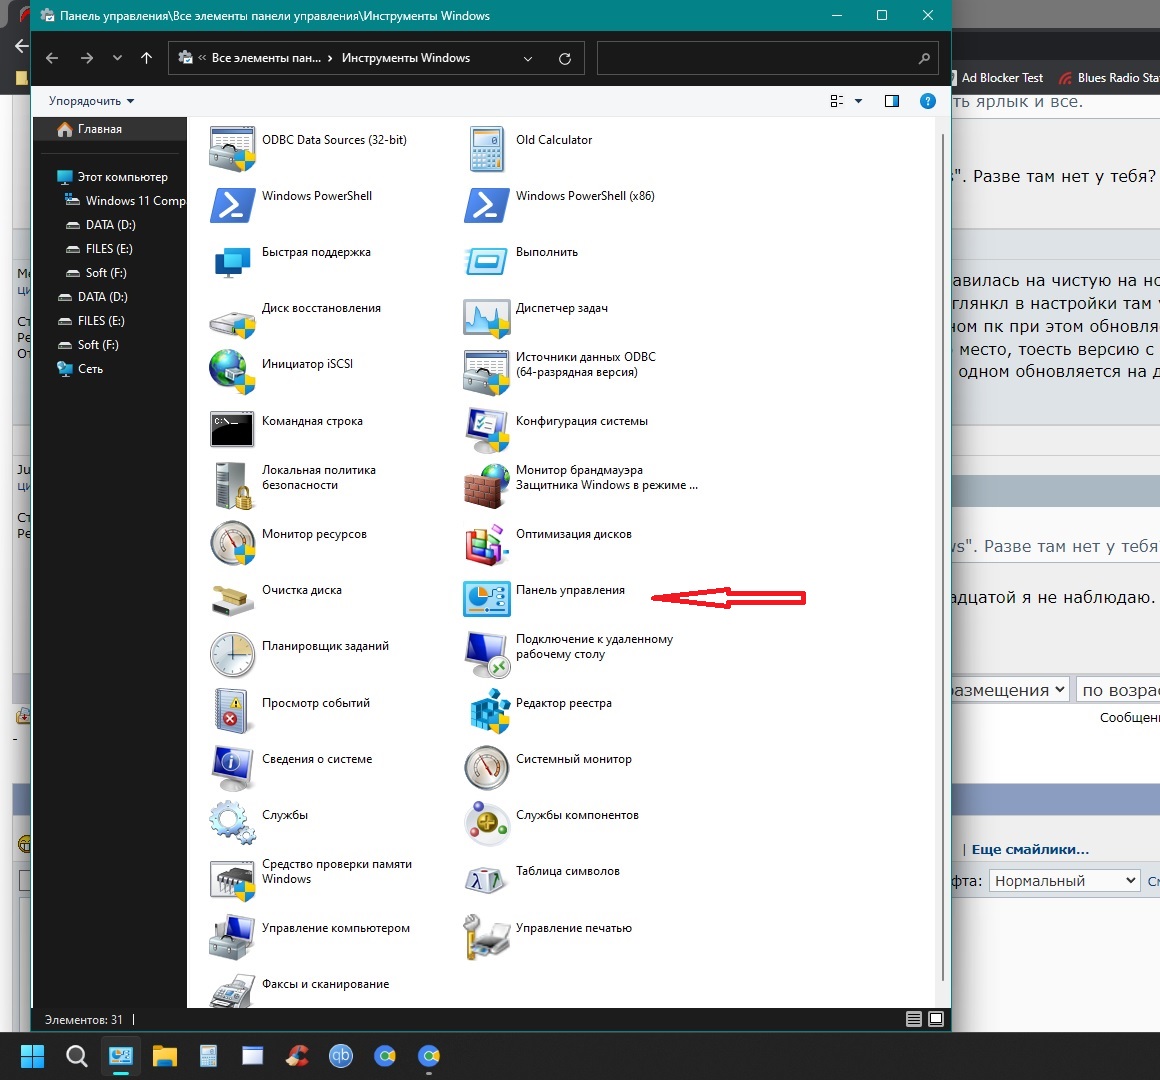Viewport: 1160px width, 1080px height.
Task: Go up one folder level
Action: 146,58
